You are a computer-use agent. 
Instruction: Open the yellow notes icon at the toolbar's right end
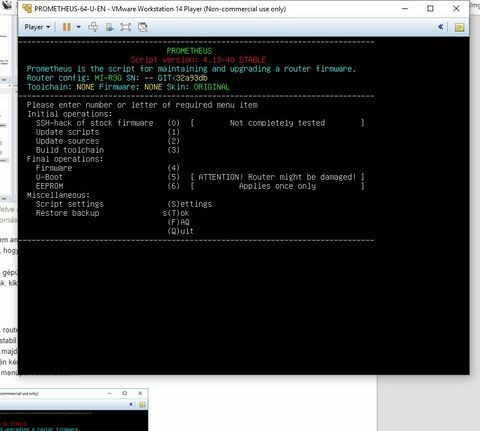click(459, 27)
